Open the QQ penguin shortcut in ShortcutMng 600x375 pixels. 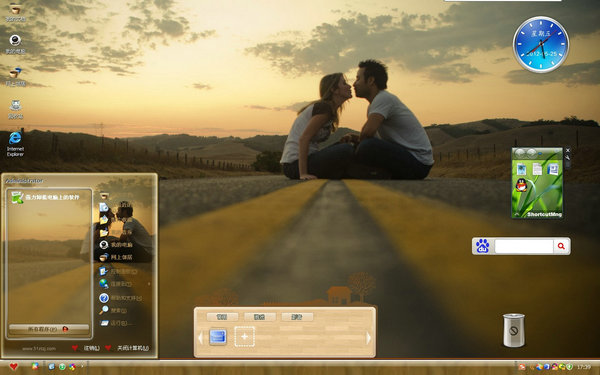[521, 185]
